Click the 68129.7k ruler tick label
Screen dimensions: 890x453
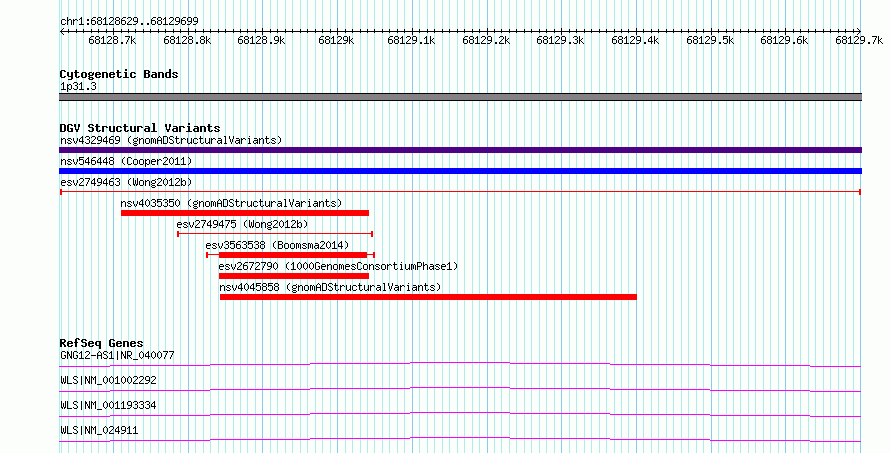coord(859,41)
